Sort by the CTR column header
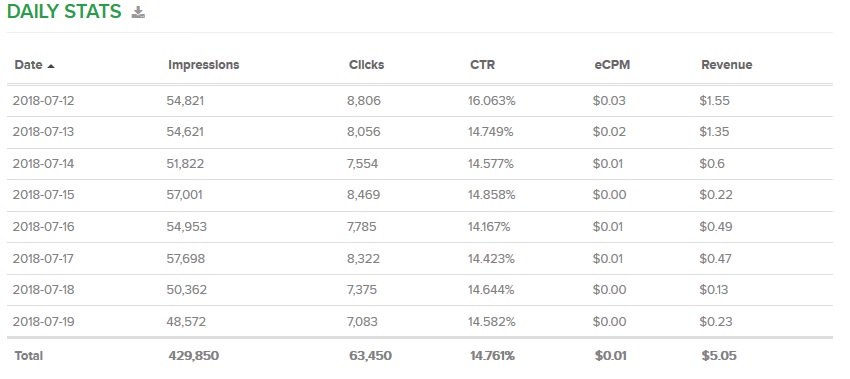The width and height of the screenshot is (850, 379). coord(482,65)
